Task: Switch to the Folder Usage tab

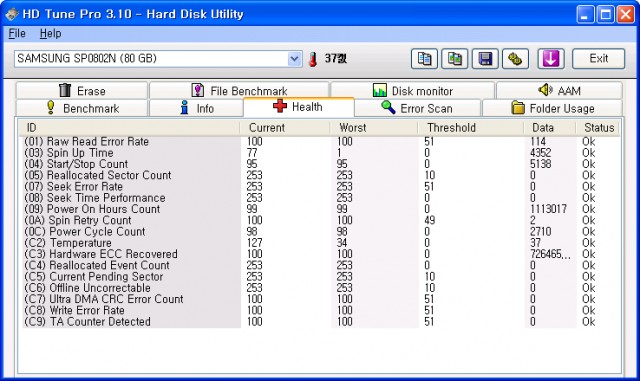Action: pos(552,108)
